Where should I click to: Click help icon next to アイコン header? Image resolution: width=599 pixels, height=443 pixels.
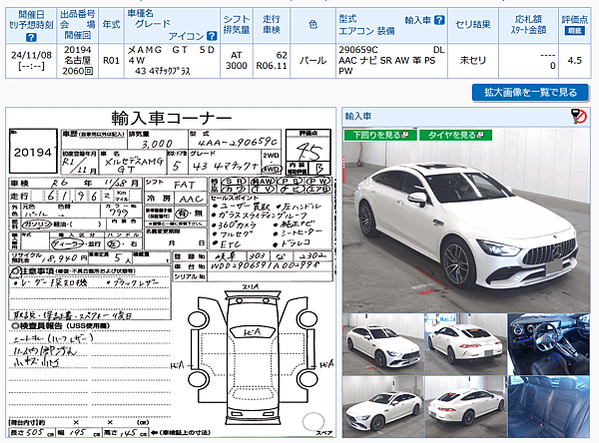tap(212, 36)
